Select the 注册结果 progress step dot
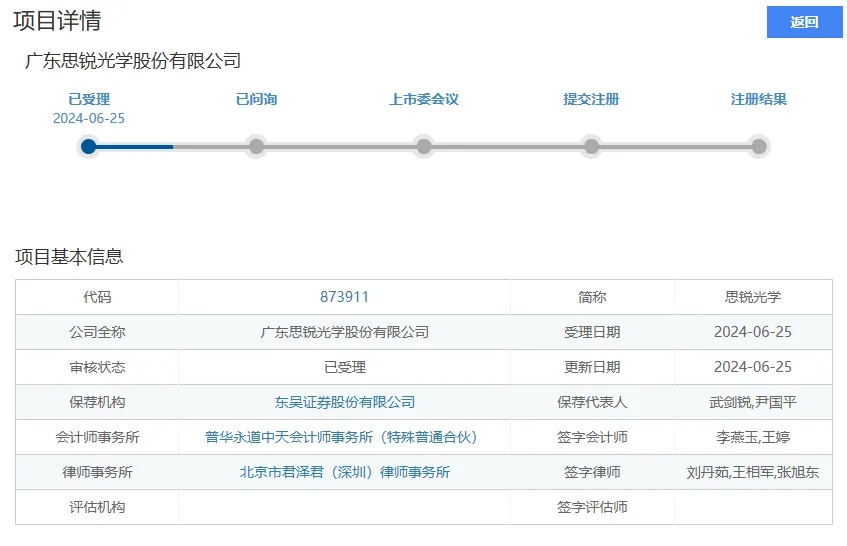This screenshot has height=546, width=847. [x=759, y=146]
